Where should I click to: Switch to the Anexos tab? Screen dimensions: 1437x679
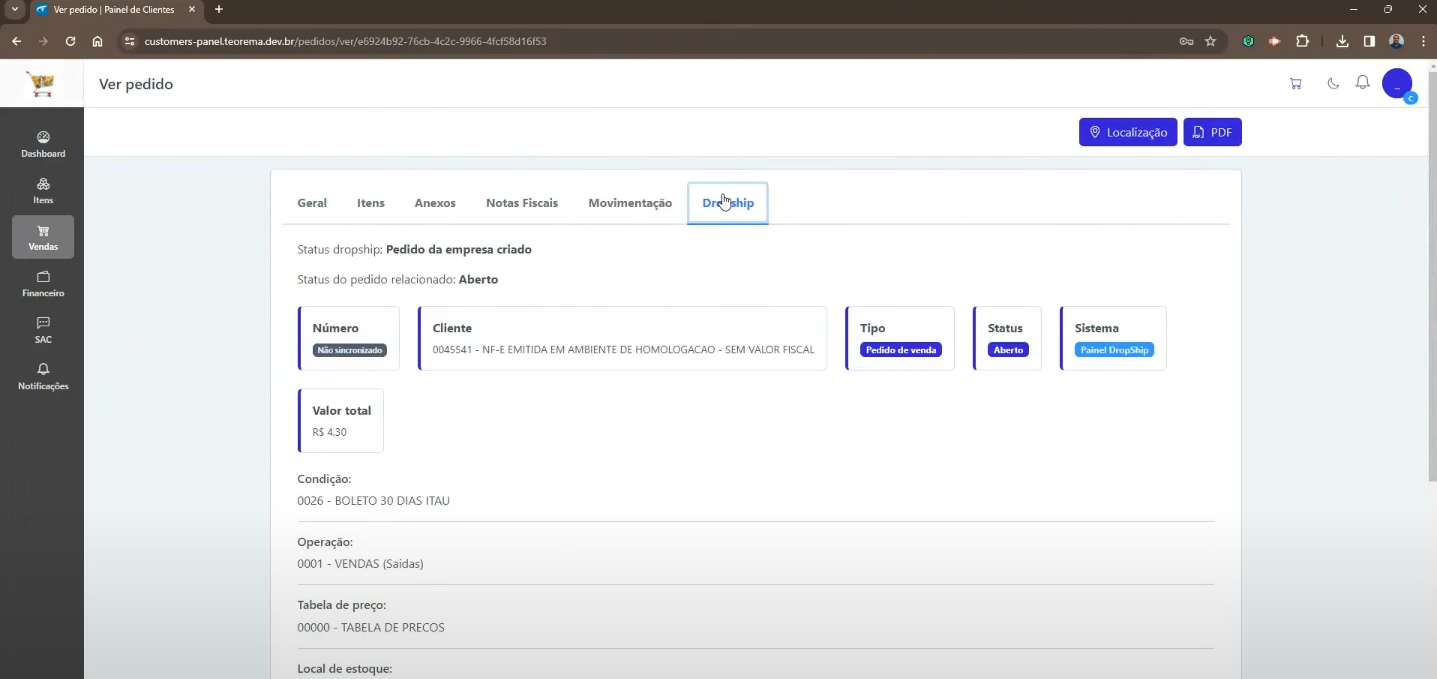pyautogui.click(x=435, y=203)
